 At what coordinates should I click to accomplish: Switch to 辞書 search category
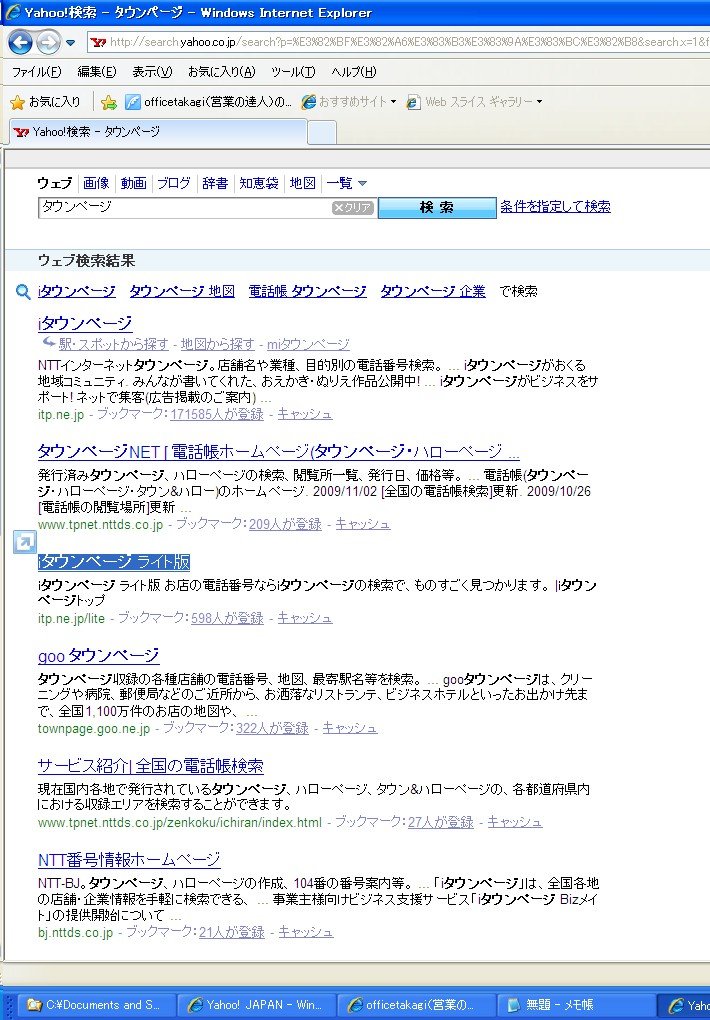[x=215, y=183]
